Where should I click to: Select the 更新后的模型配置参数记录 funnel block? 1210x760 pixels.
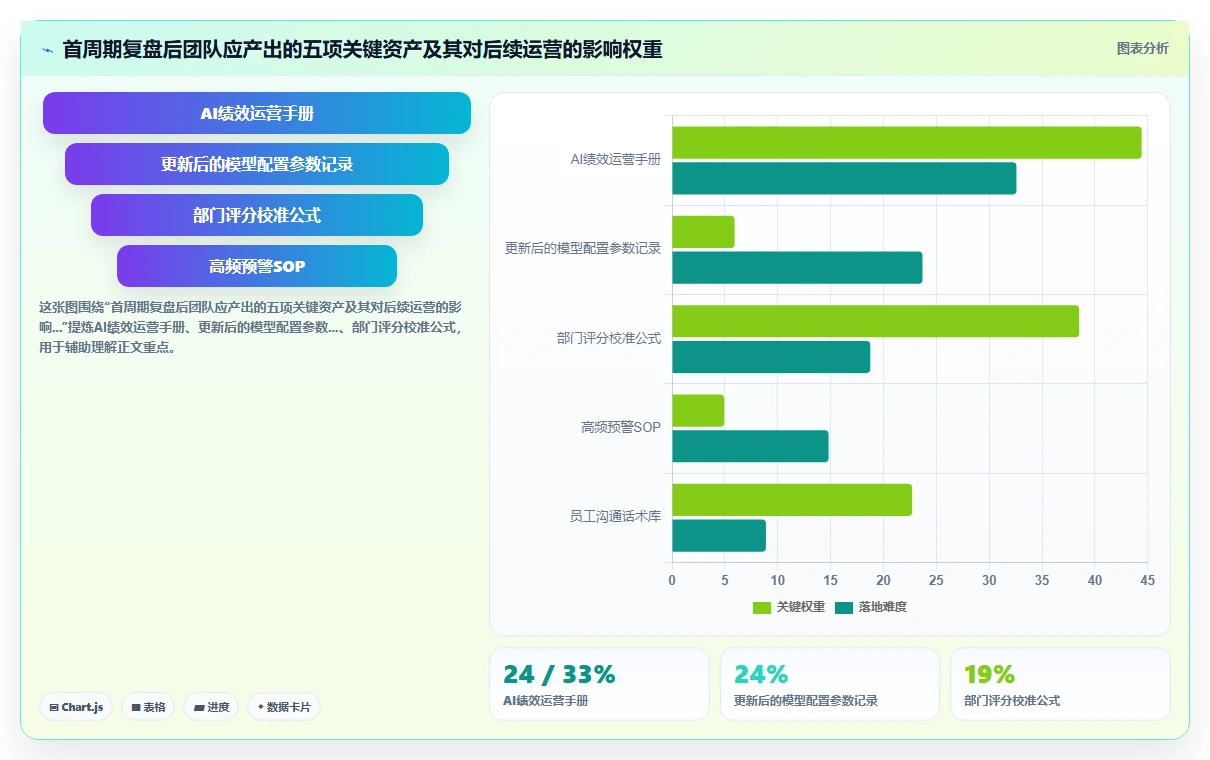[257, 164]
